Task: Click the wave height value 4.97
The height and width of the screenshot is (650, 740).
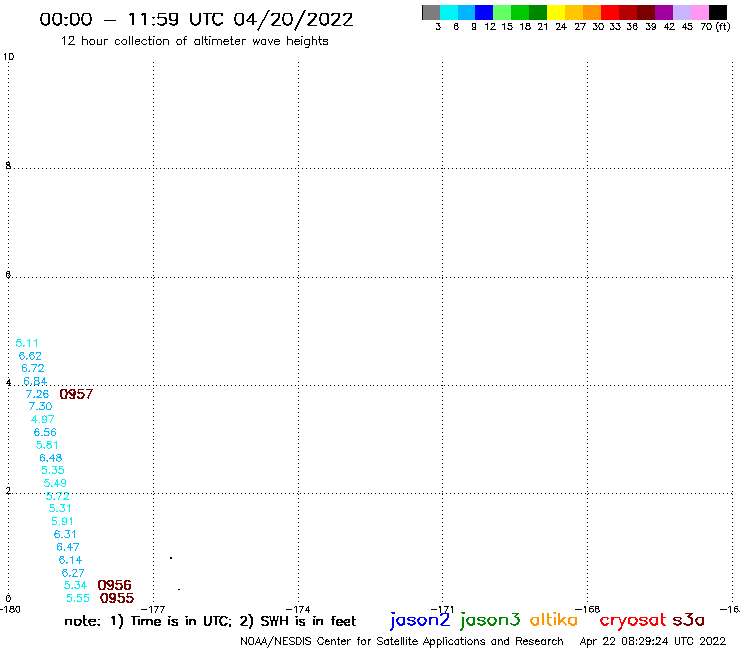Action: point(42,419)
